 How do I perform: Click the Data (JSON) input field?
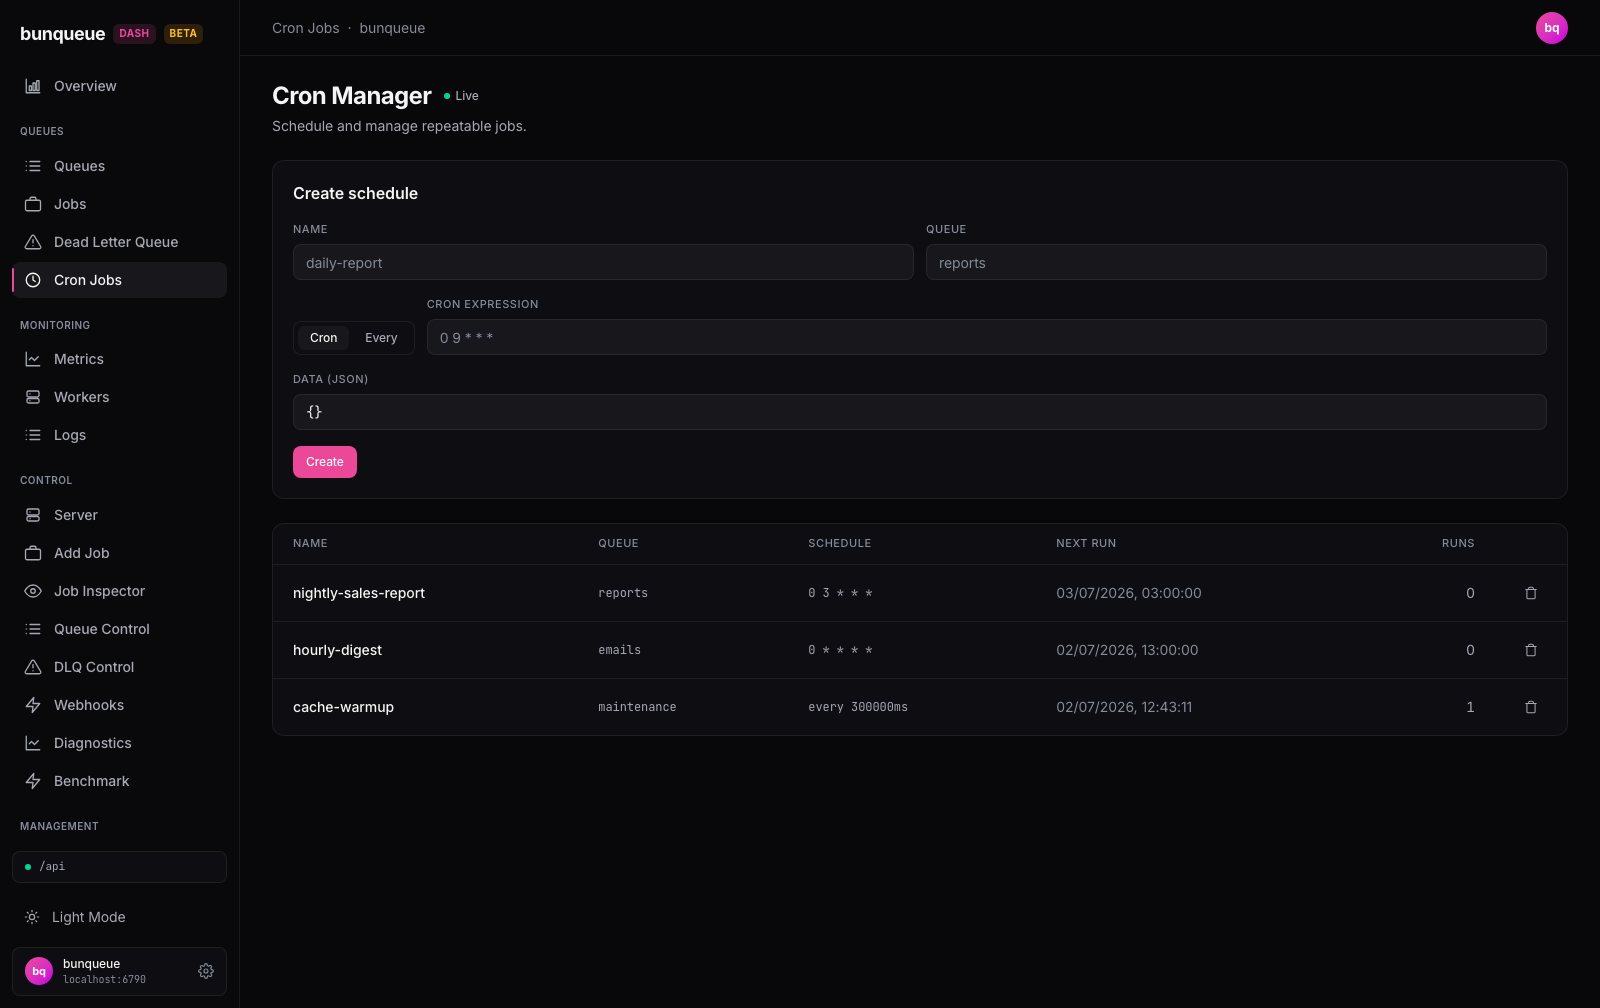click(919, 412)
